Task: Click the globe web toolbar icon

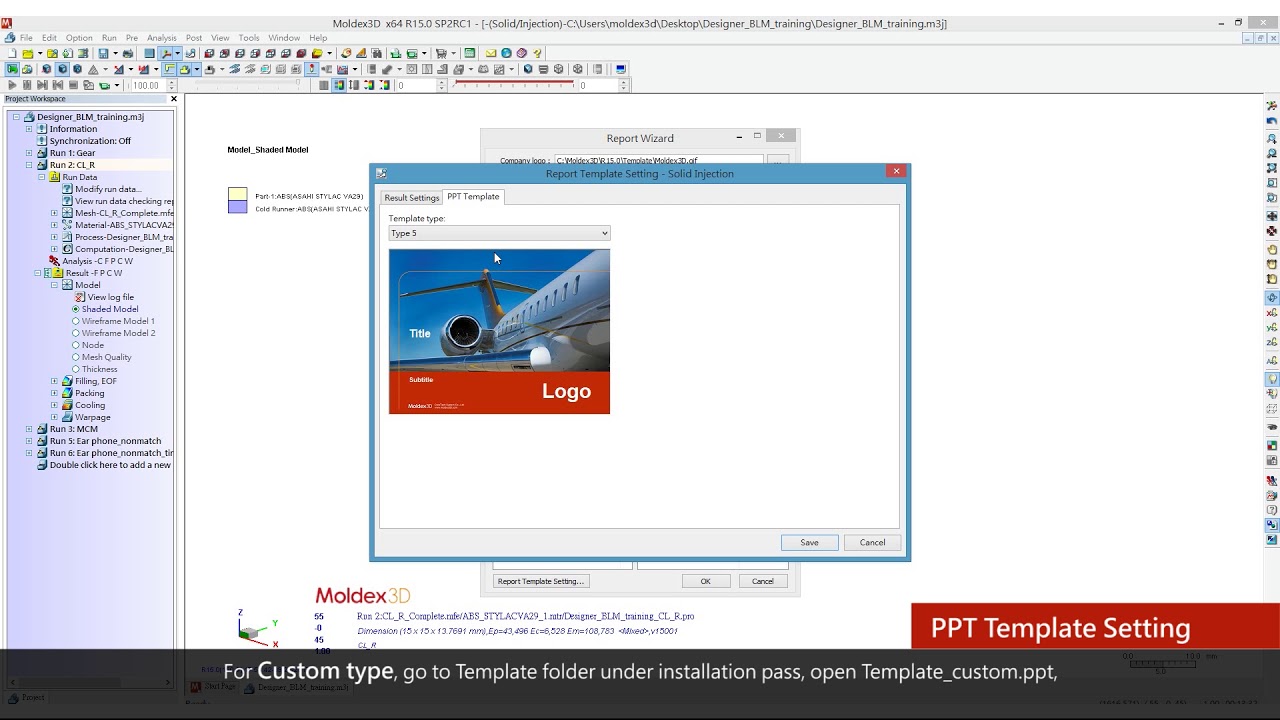Action: (506, 53)
